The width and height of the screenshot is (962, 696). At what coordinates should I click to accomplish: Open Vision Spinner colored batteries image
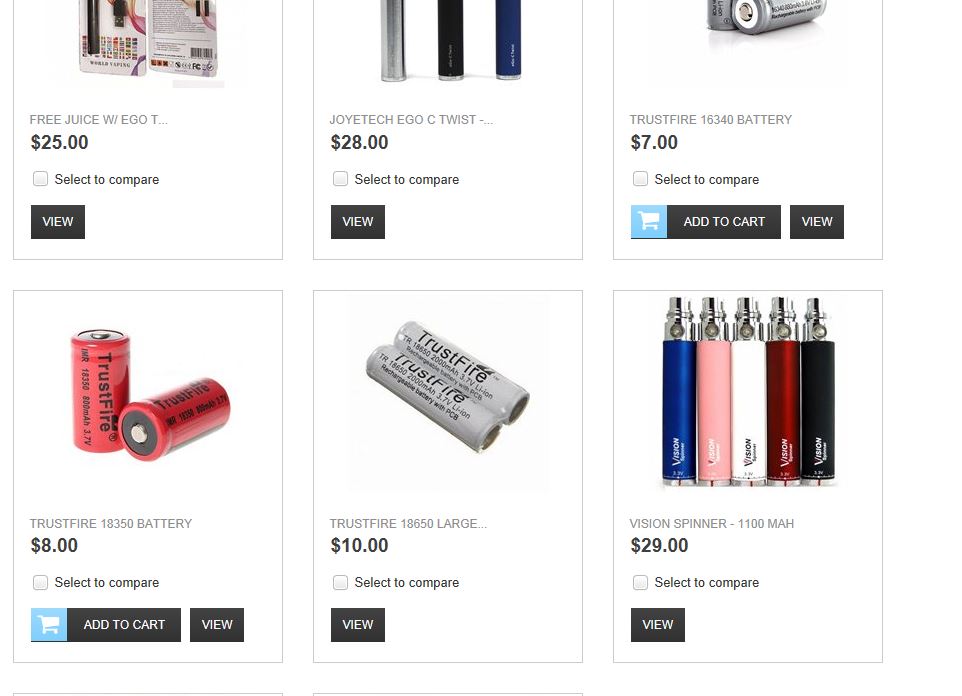[748, 393]
